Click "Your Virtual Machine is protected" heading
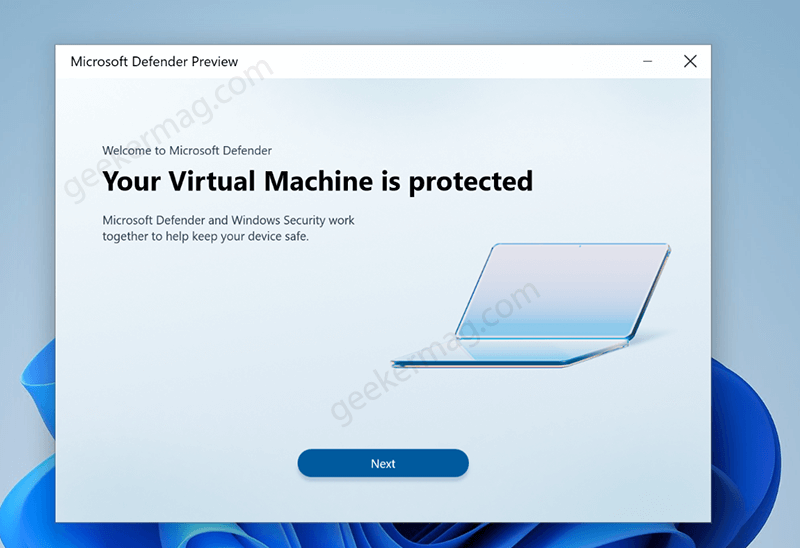The image size is (800, 548). point(317,182)
